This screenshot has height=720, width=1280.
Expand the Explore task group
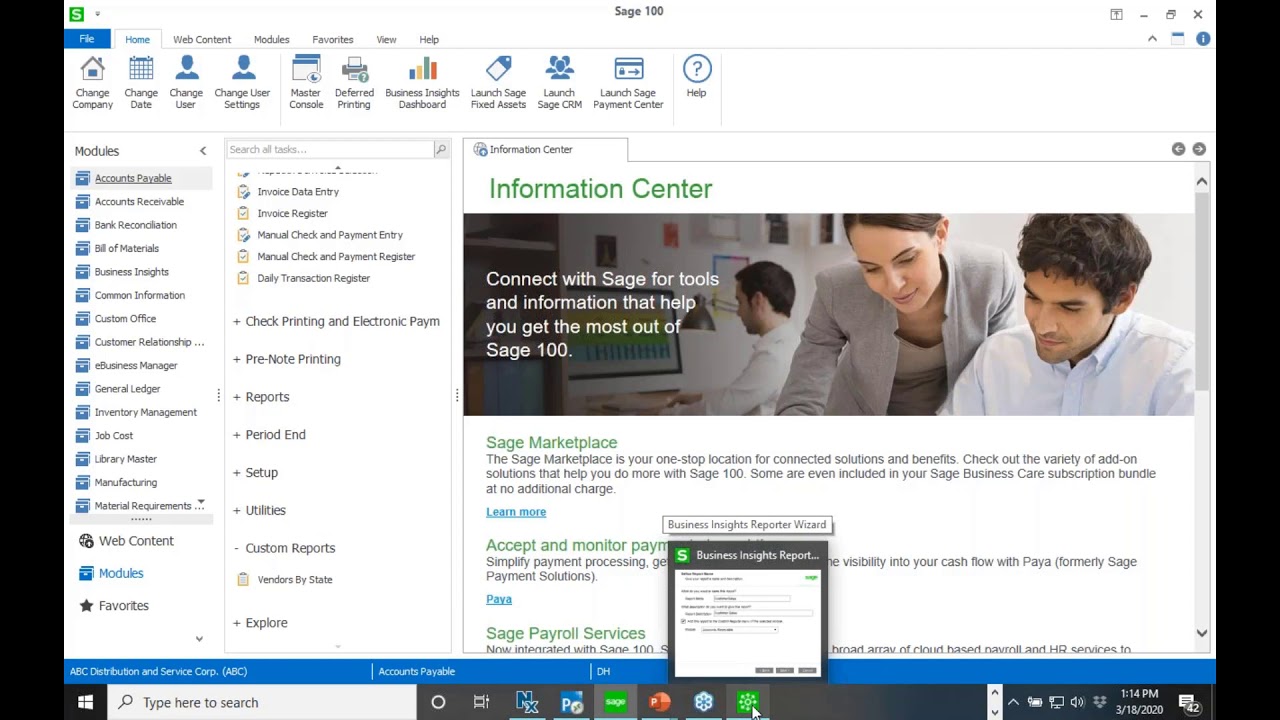tap(260, 623)
